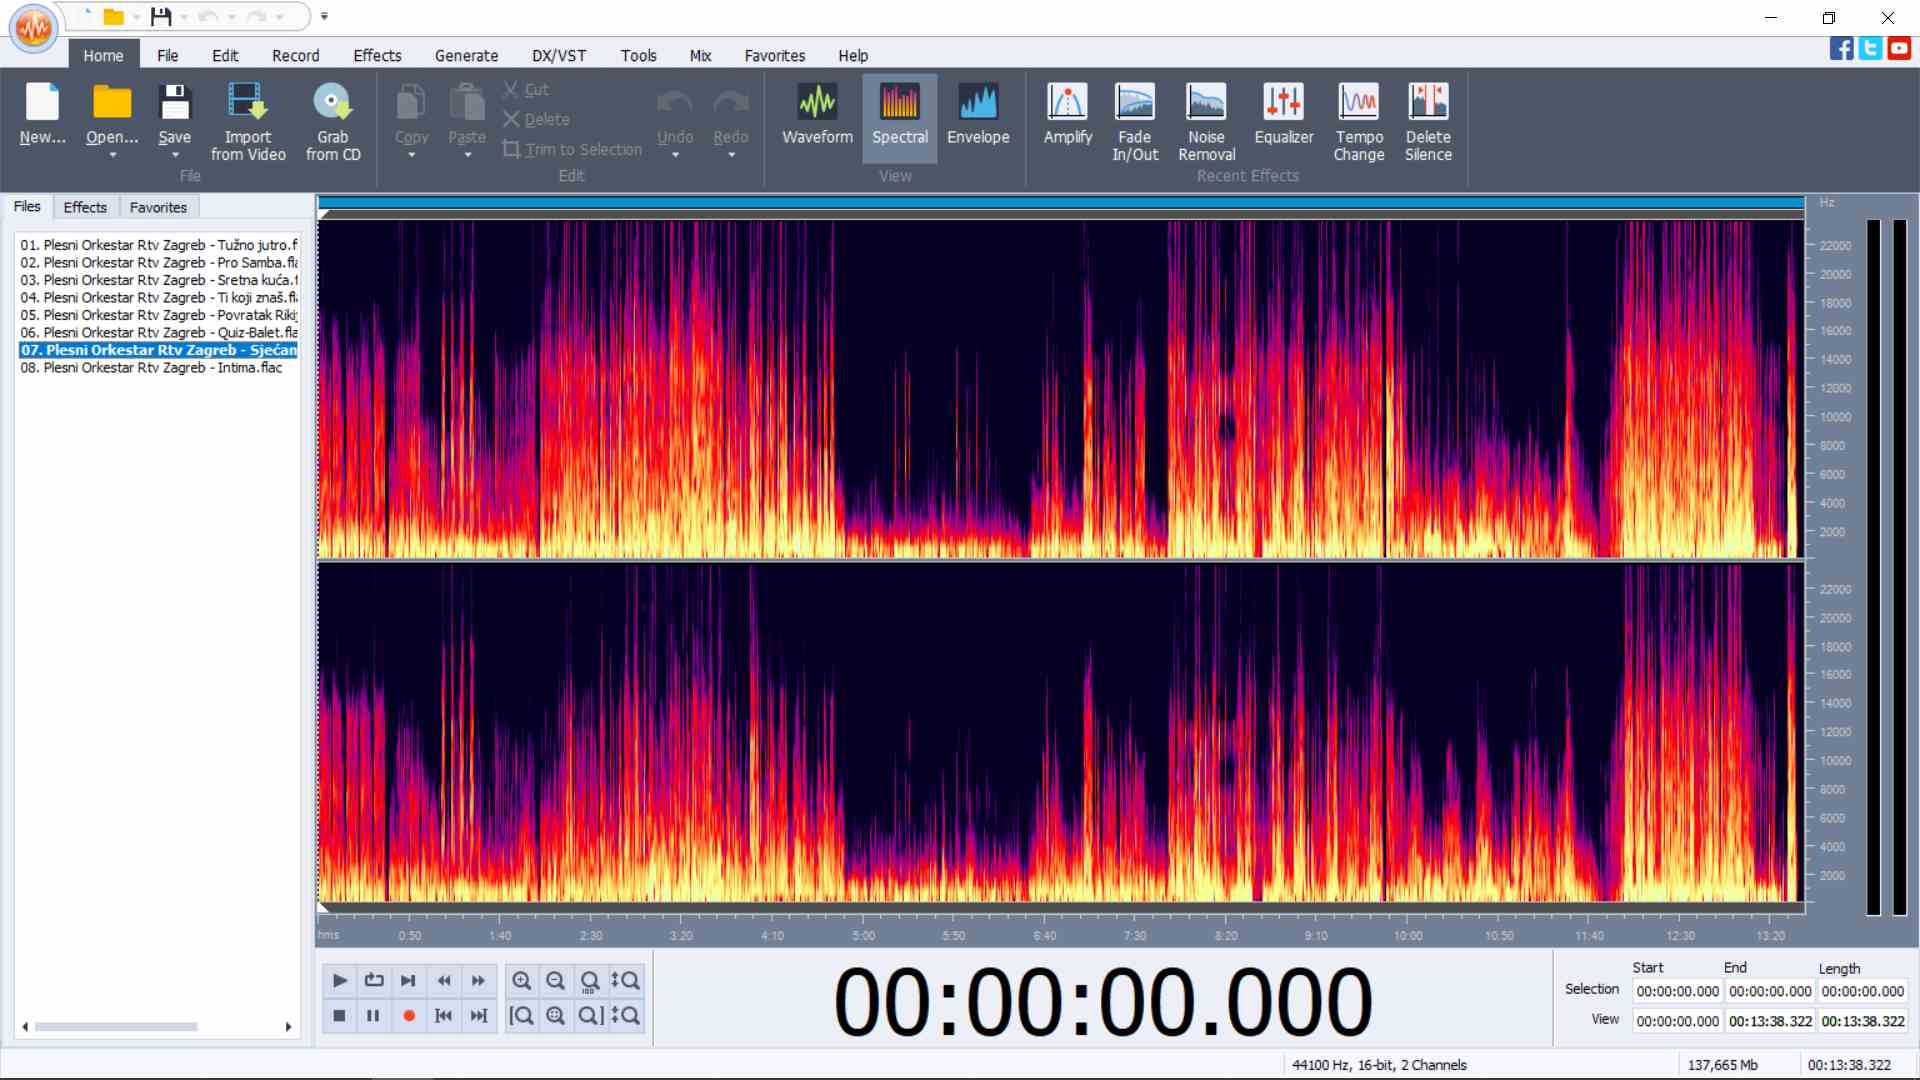Open the Twitter link icon
The width and height of the screenshot is (1920, 1080).
pyautogui.click(x=1870, y=48)
